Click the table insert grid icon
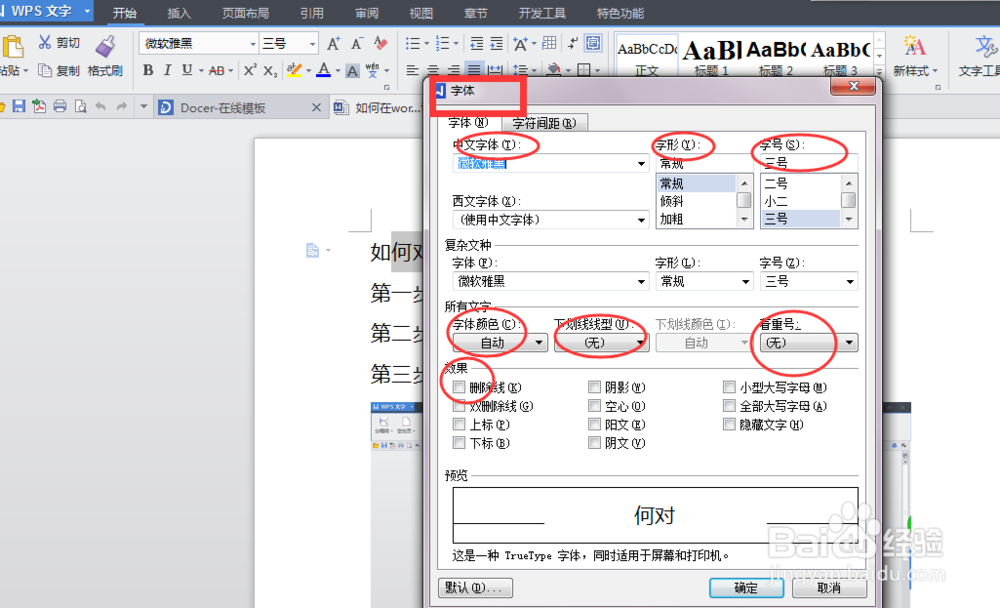This screenshot has height=608, width=1000. (x=550, y=43)
